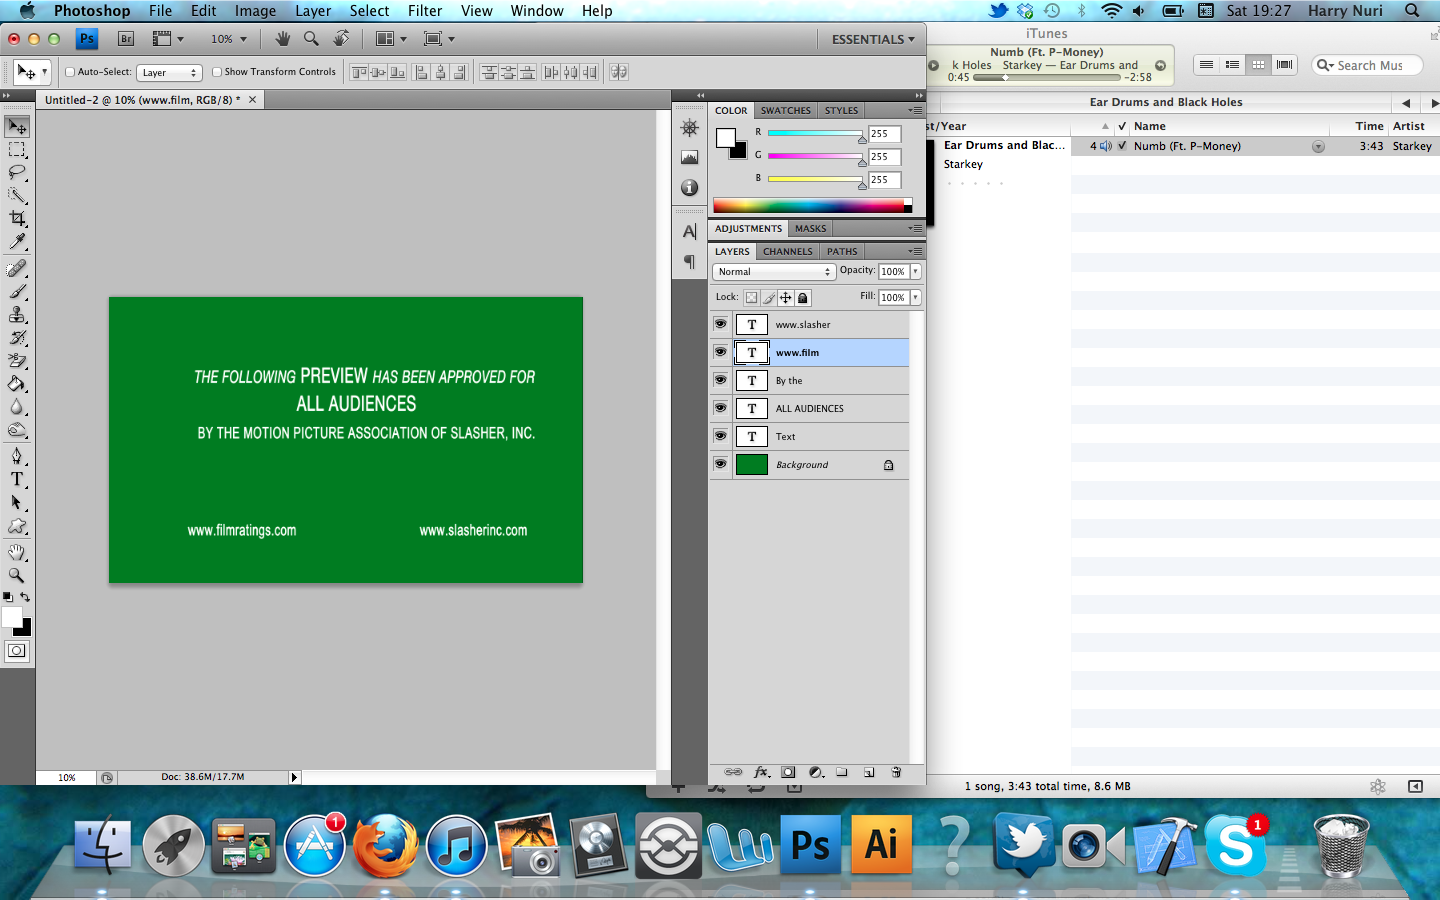Select the Clone Stamp tool
The image size is (1440, 900).
pos(17,315)
